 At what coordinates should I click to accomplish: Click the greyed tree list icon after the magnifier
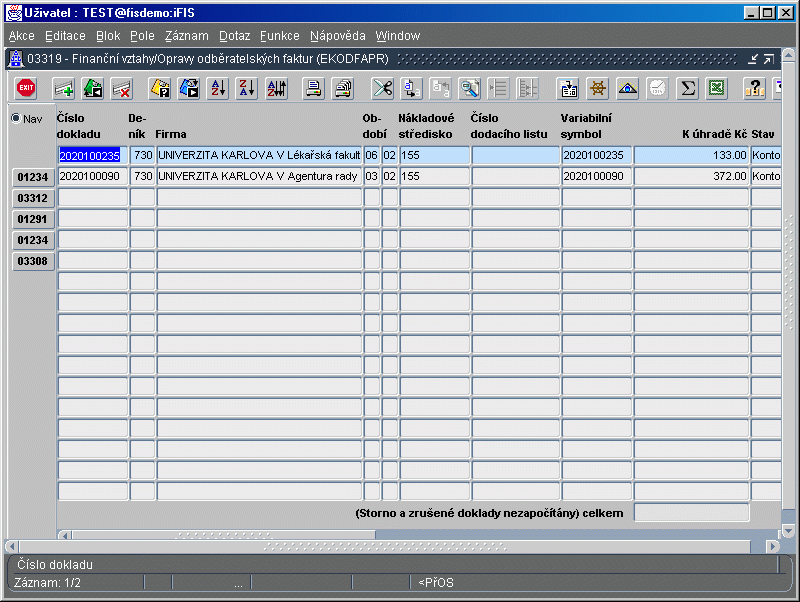[x=498, y=88]
